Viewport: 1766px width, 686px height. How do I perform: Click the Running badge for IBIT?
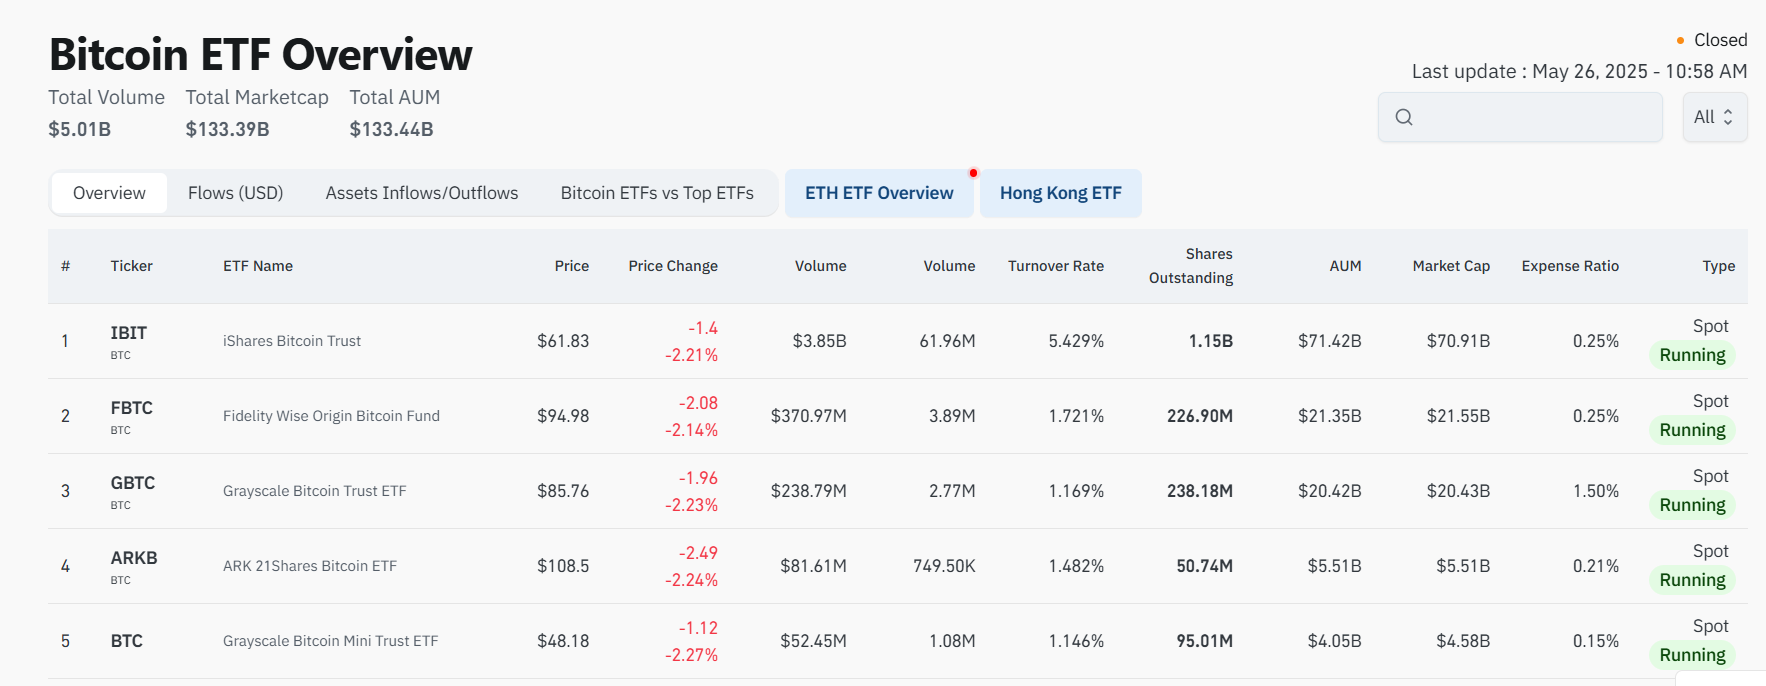(x=1692, y=355)
